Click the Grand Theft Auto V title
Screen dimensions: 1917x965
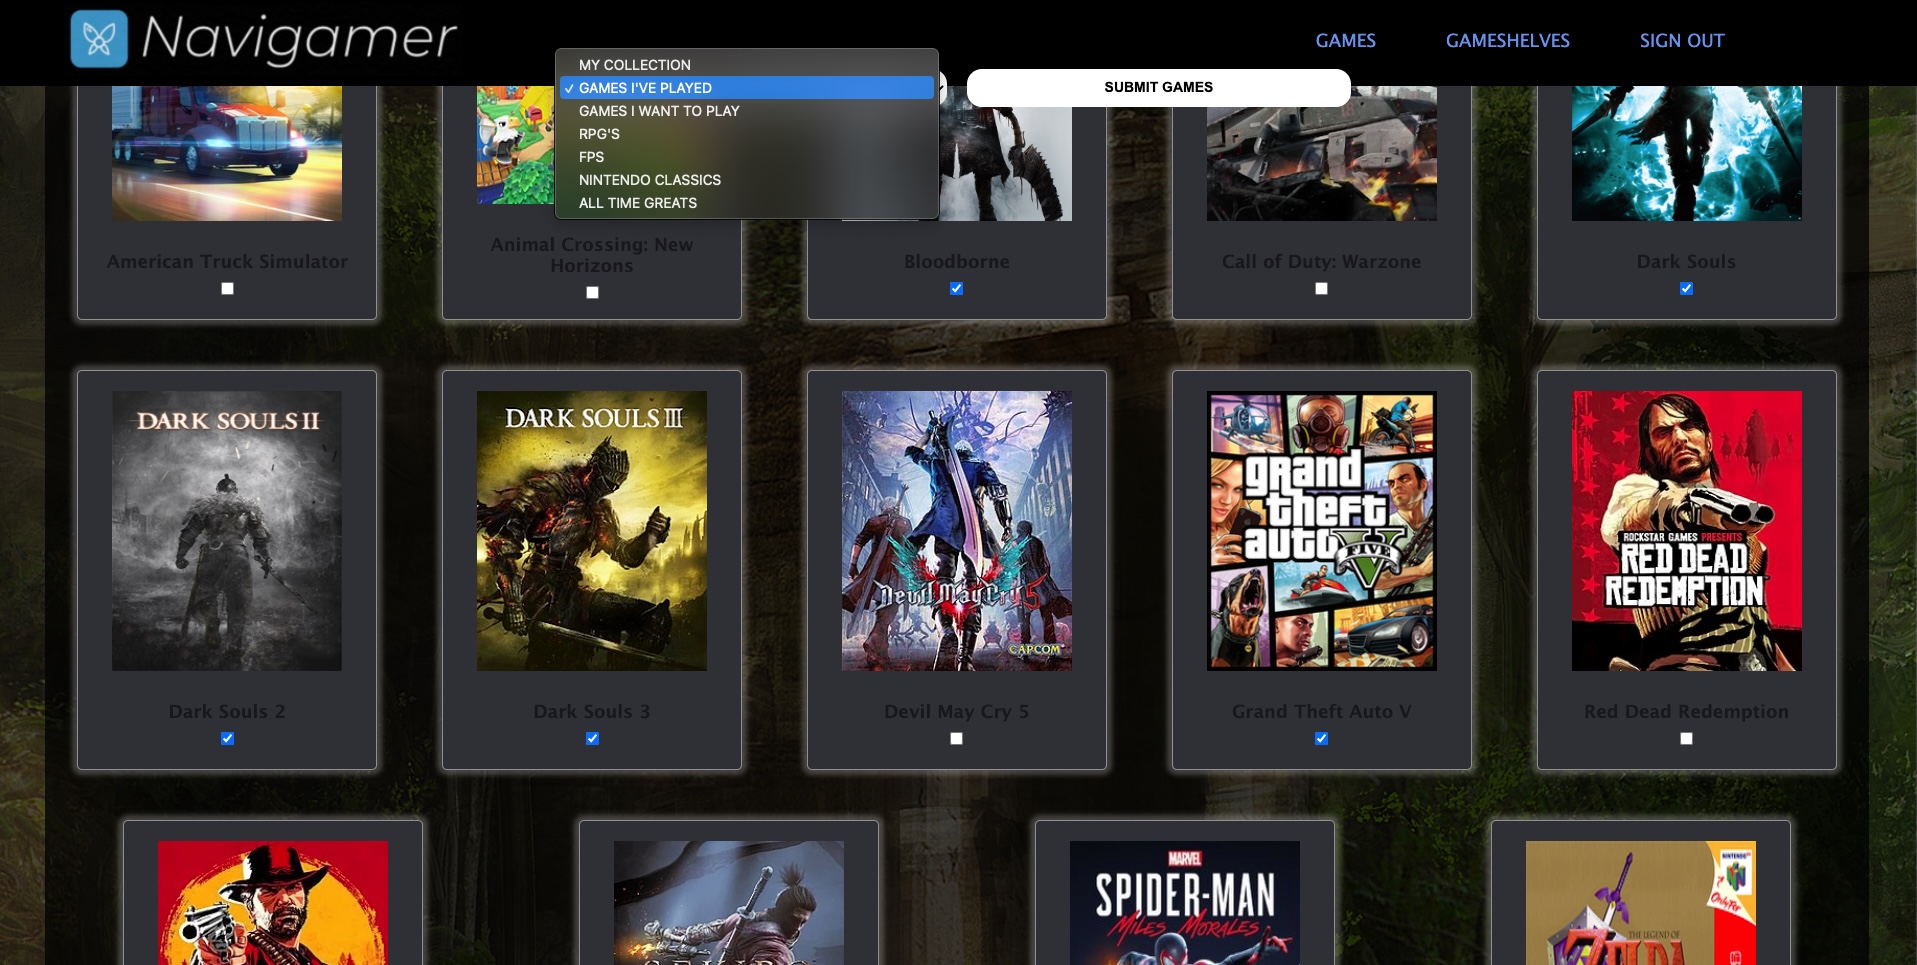(1321, 711)
